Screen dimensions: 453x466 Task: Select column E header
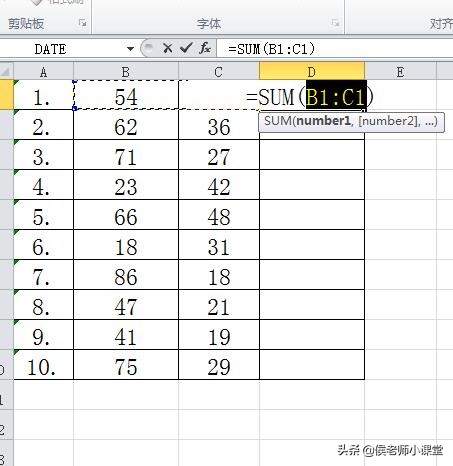pyautogui.click(x=400, y=72)
